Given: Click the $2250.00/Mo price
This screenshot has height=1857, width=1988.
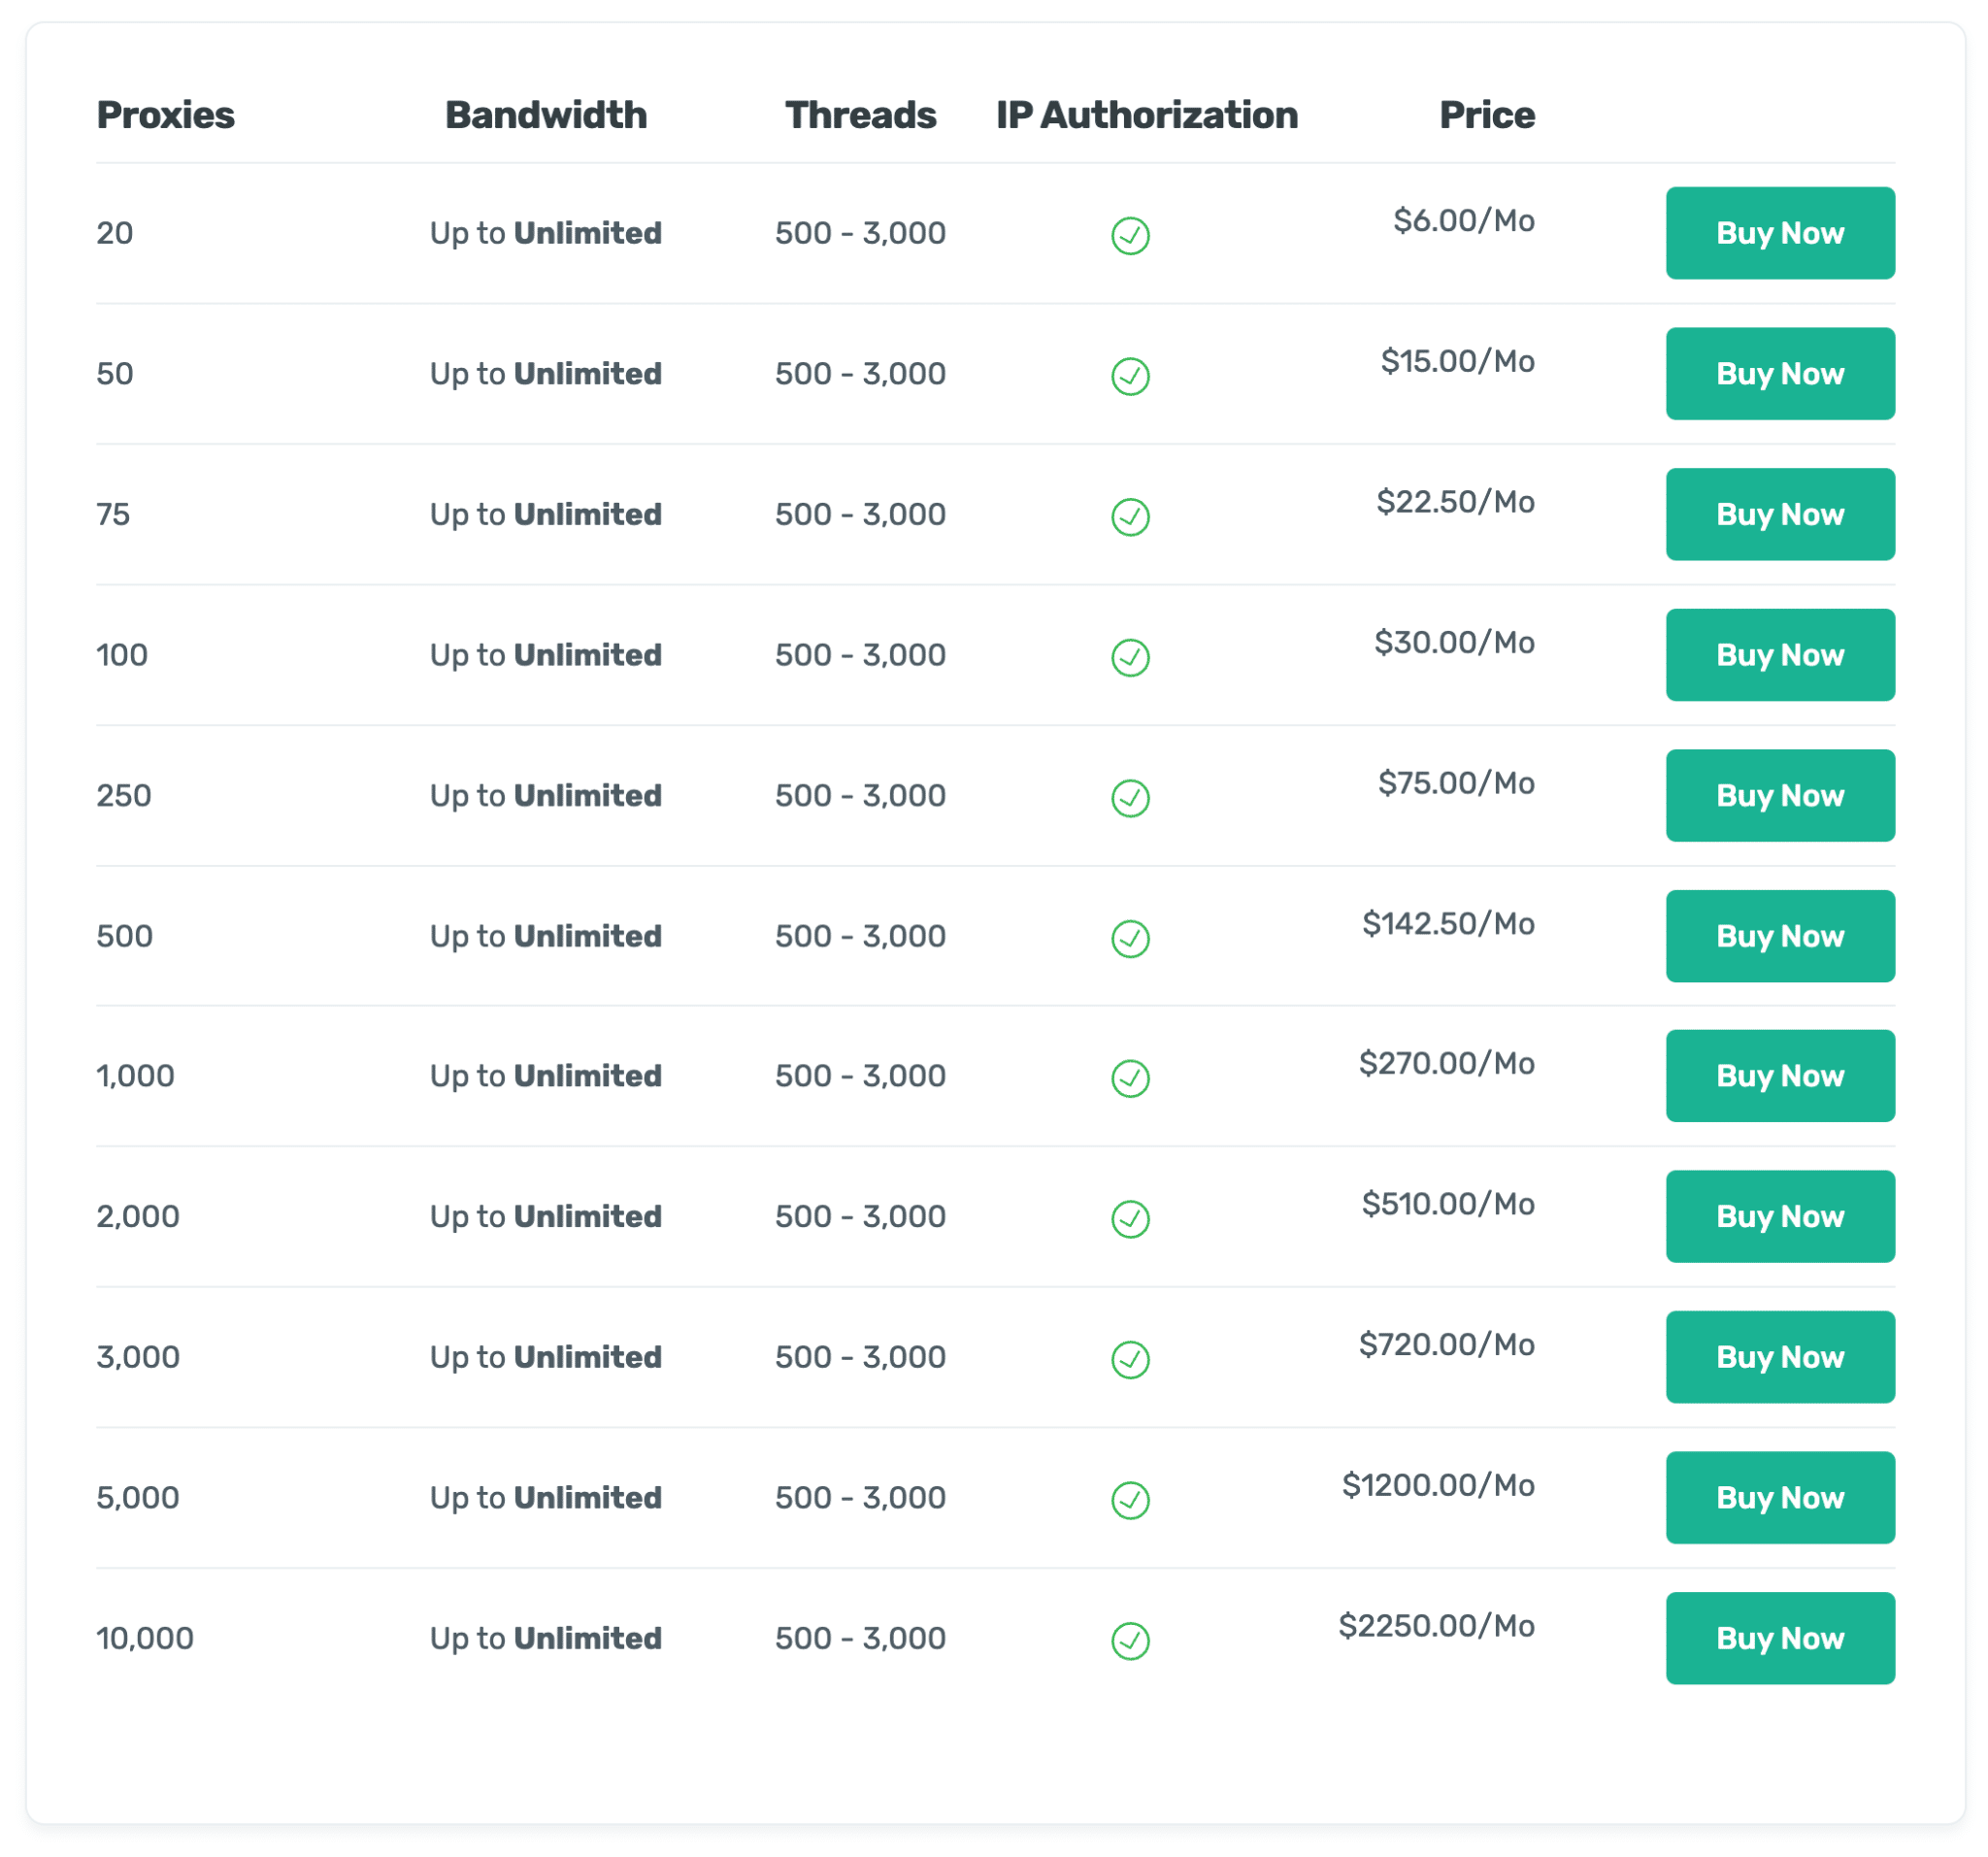Looking at the screenshot, I should click(x=1437, y=1626).
